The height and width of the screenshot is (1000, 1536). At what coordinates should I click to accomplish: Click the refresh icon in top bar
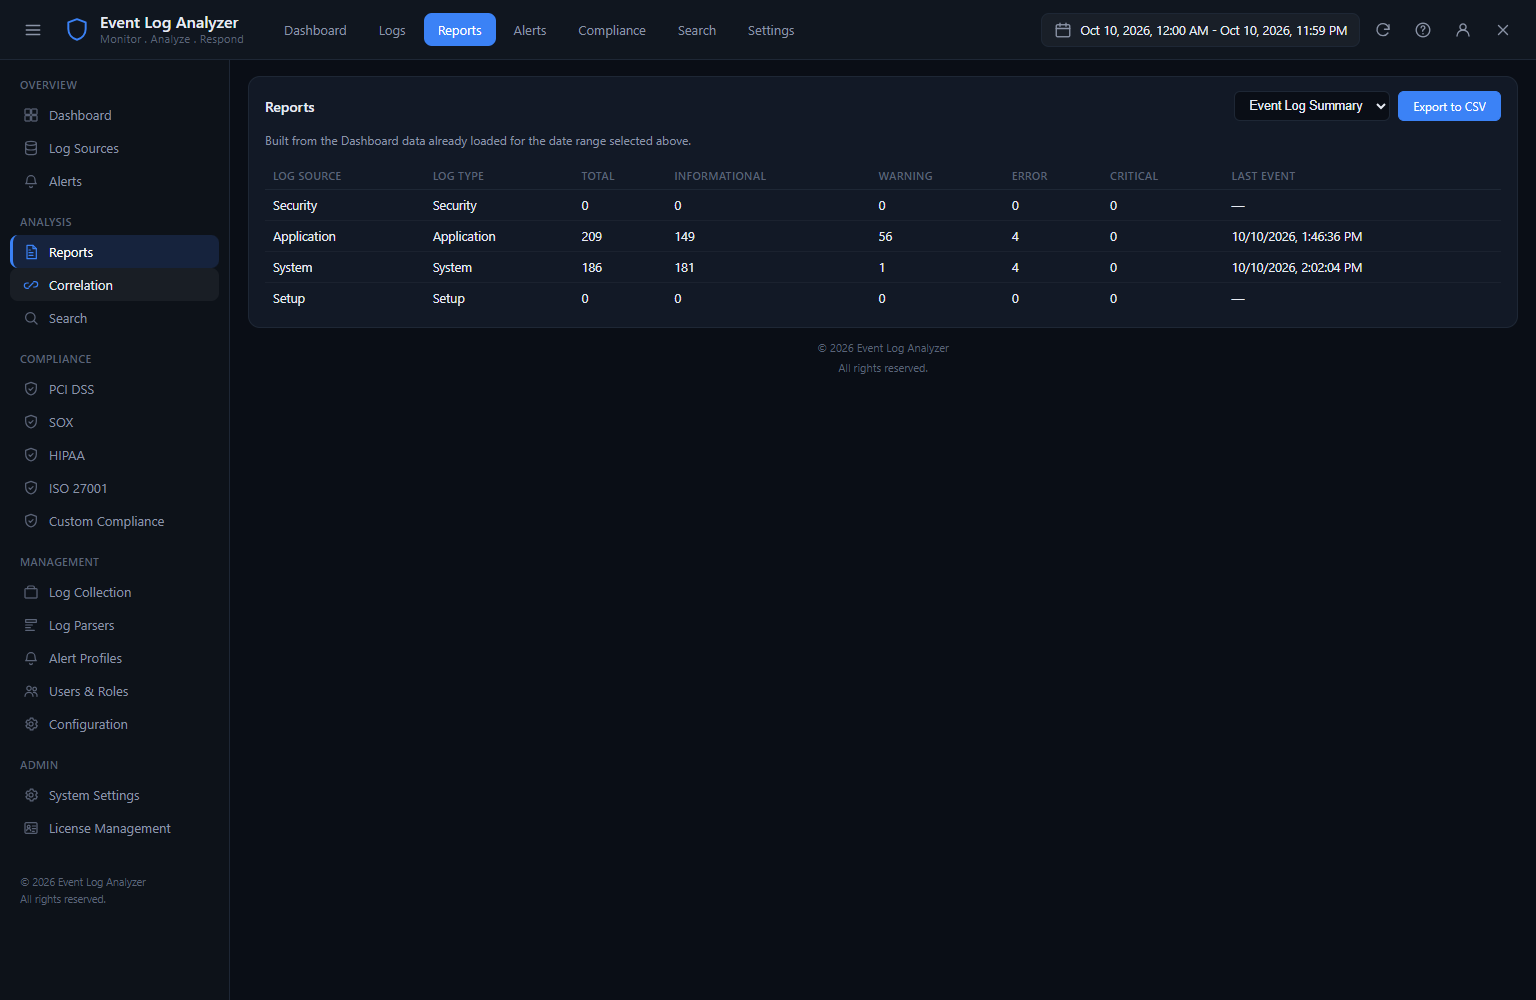[x=1383, y=30]
